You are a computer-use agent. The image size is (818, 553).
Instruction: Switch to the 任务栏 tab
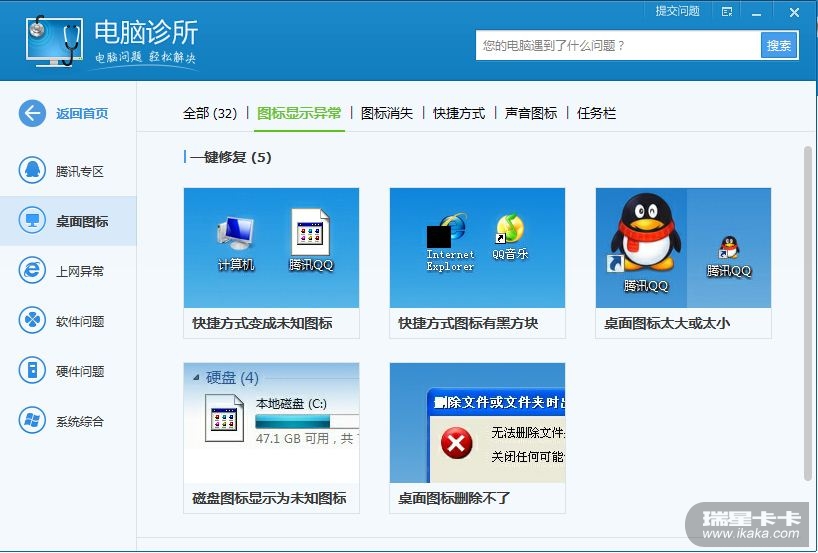click(596, 113)
